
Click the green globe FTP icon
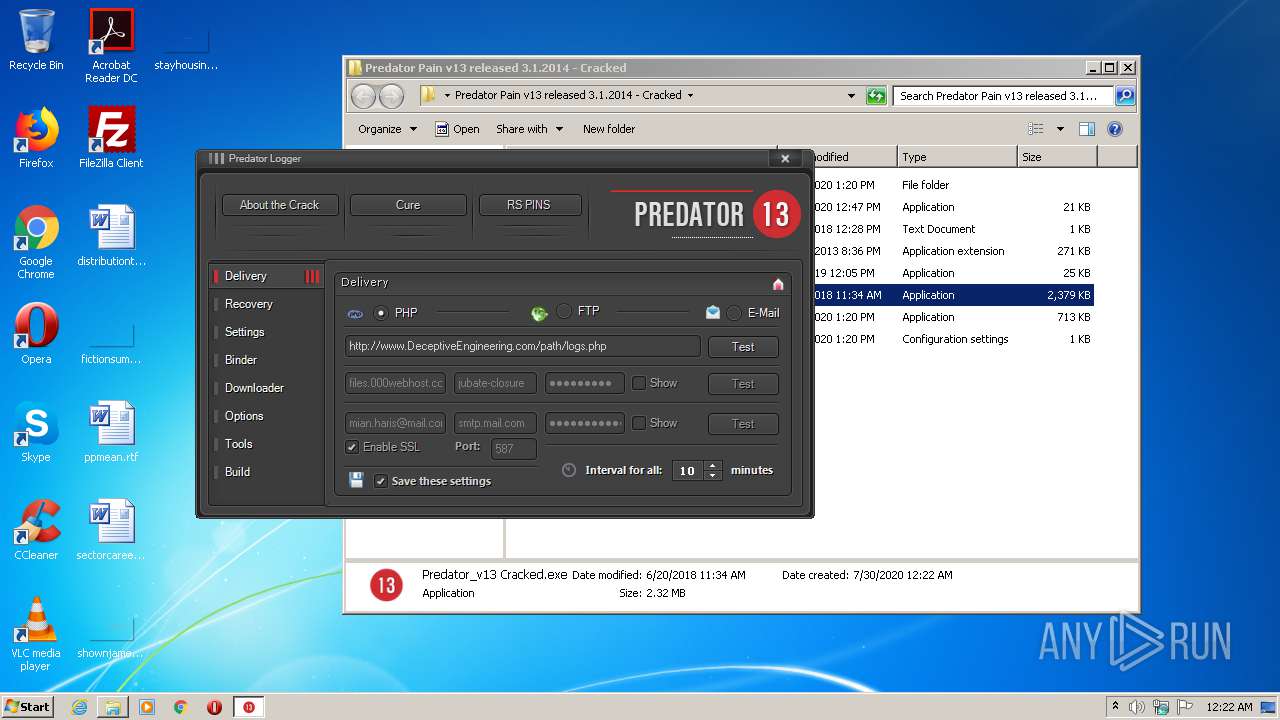(x=539, y=313)
